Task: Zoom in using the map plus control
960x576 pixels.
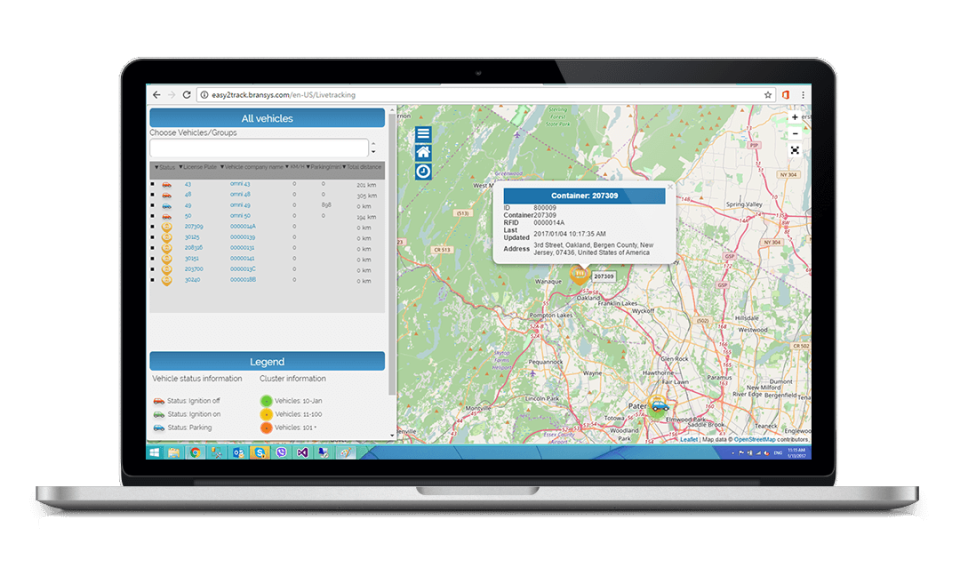Action: point(795,117)
